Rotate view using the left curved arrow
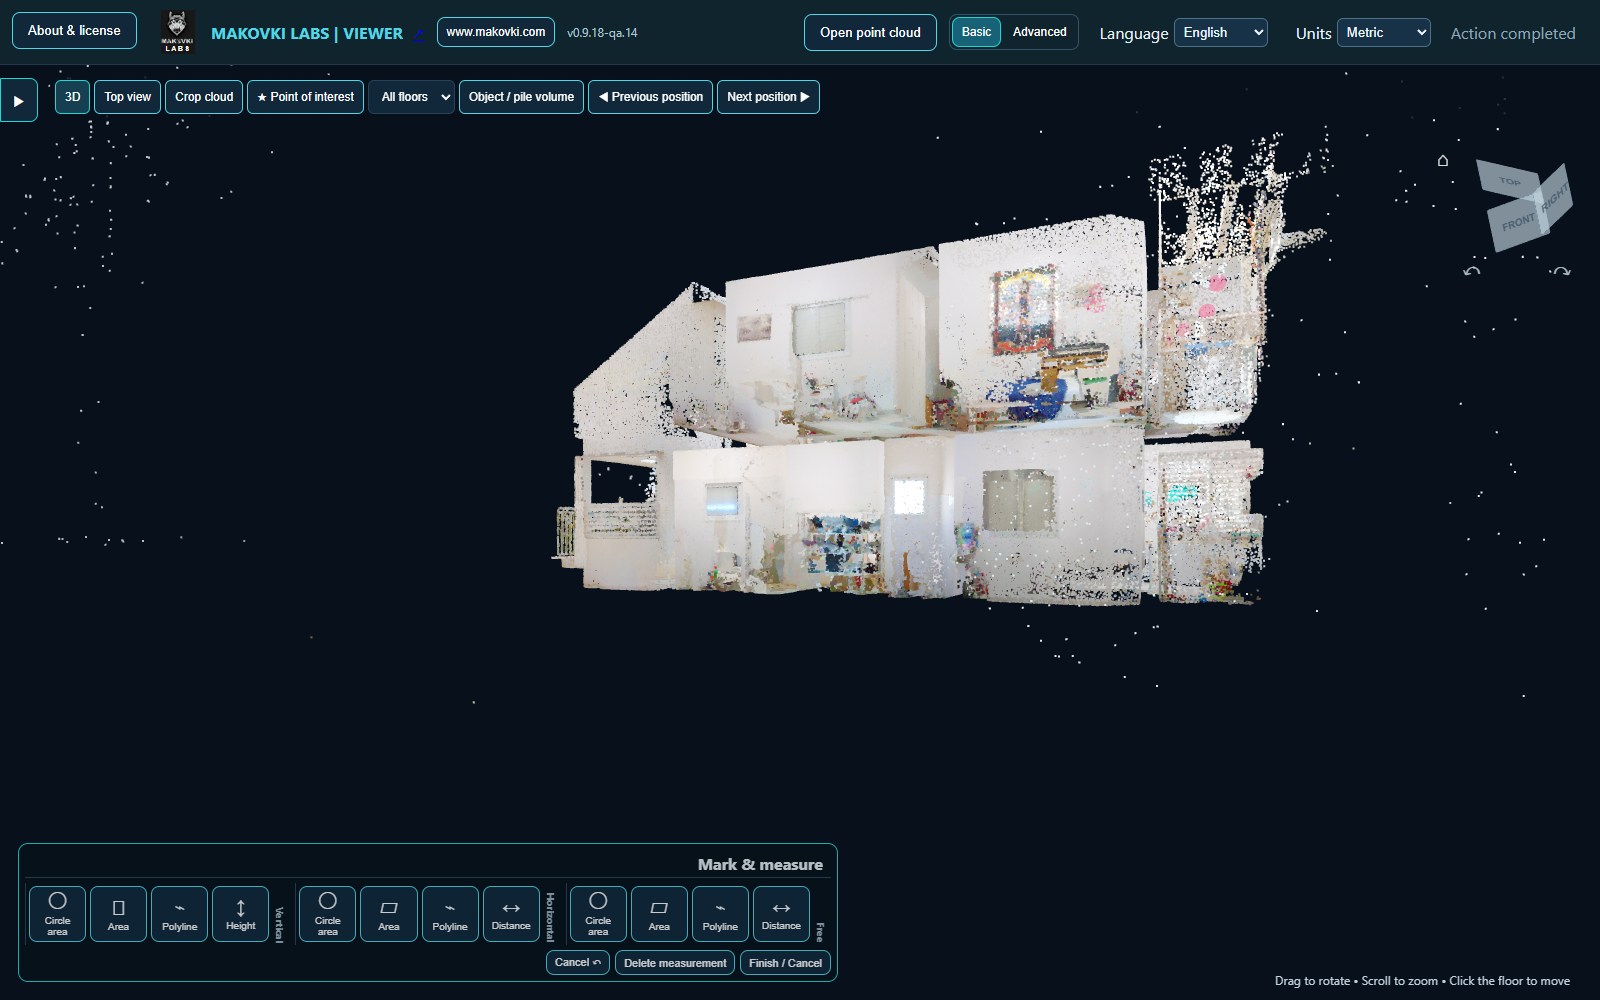This screenshot has height=1000, width=1600. 1471,271
